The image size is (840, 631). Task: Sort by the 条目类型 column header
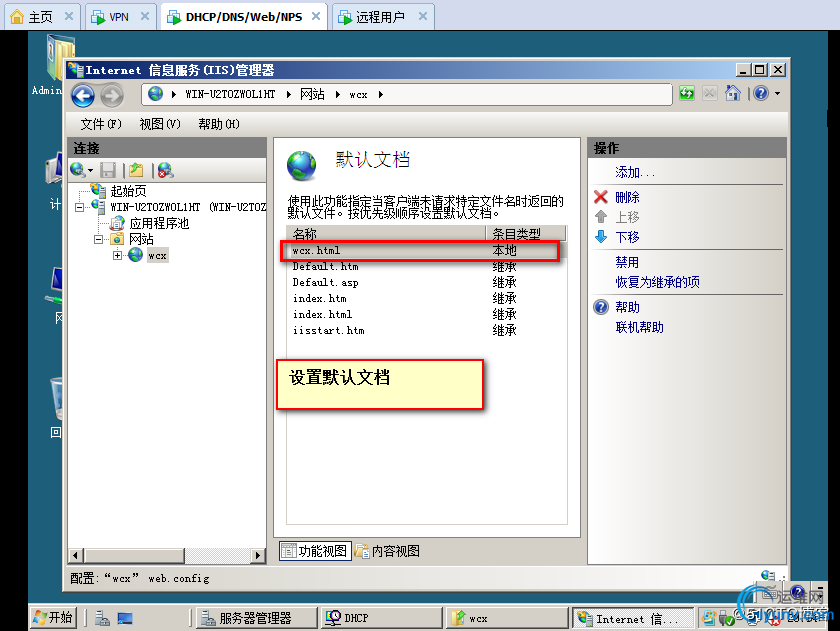[526, 234]
